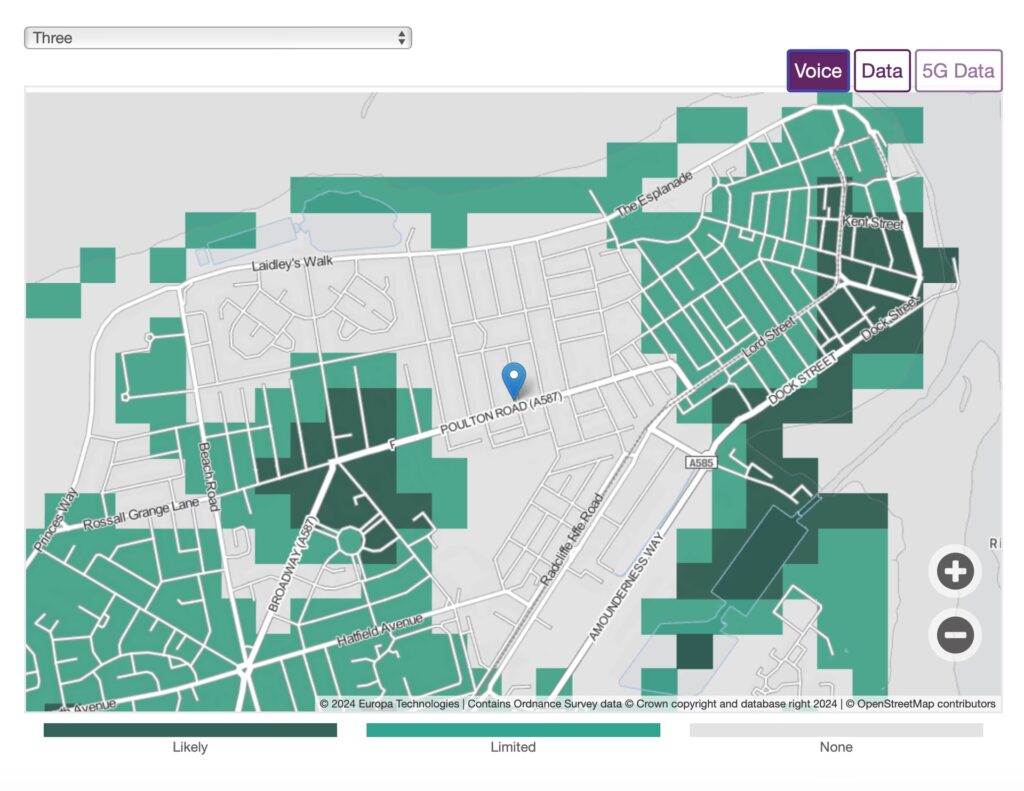
Task: Switch coverage view to Data
Action: click(881, 71)
